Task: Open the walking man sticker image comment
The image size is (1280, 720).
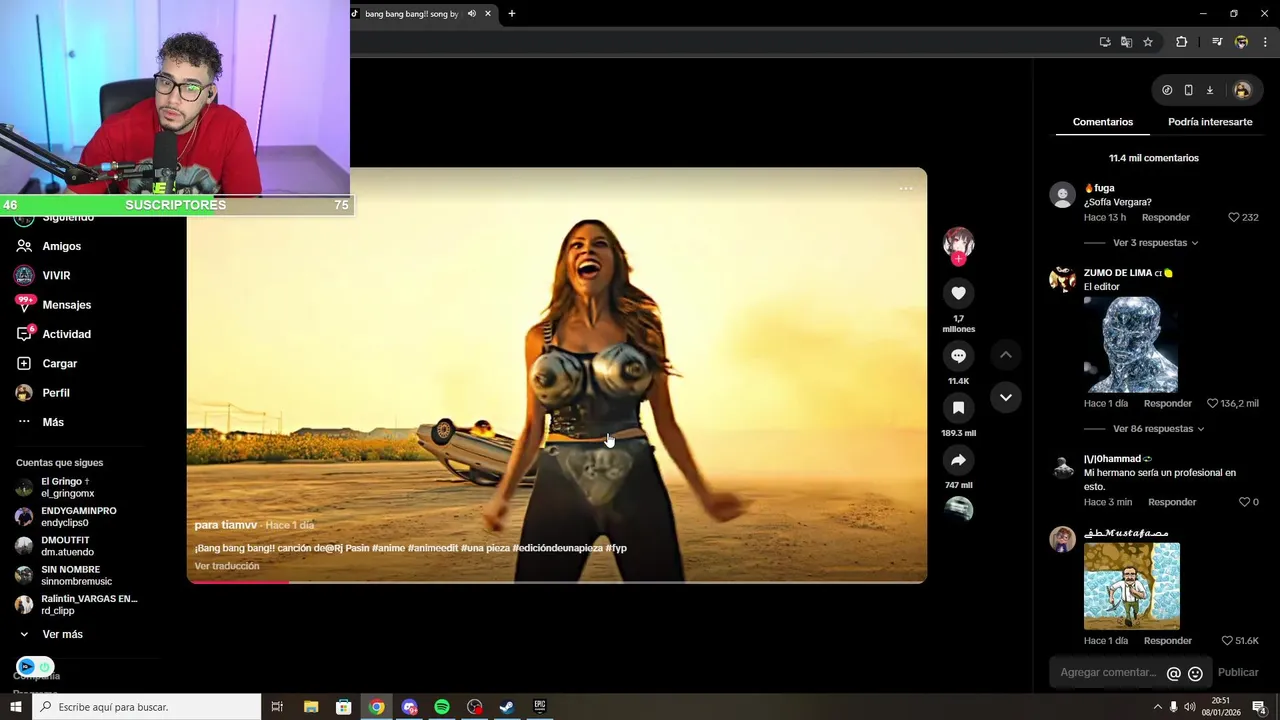Action: [1132, 586]
